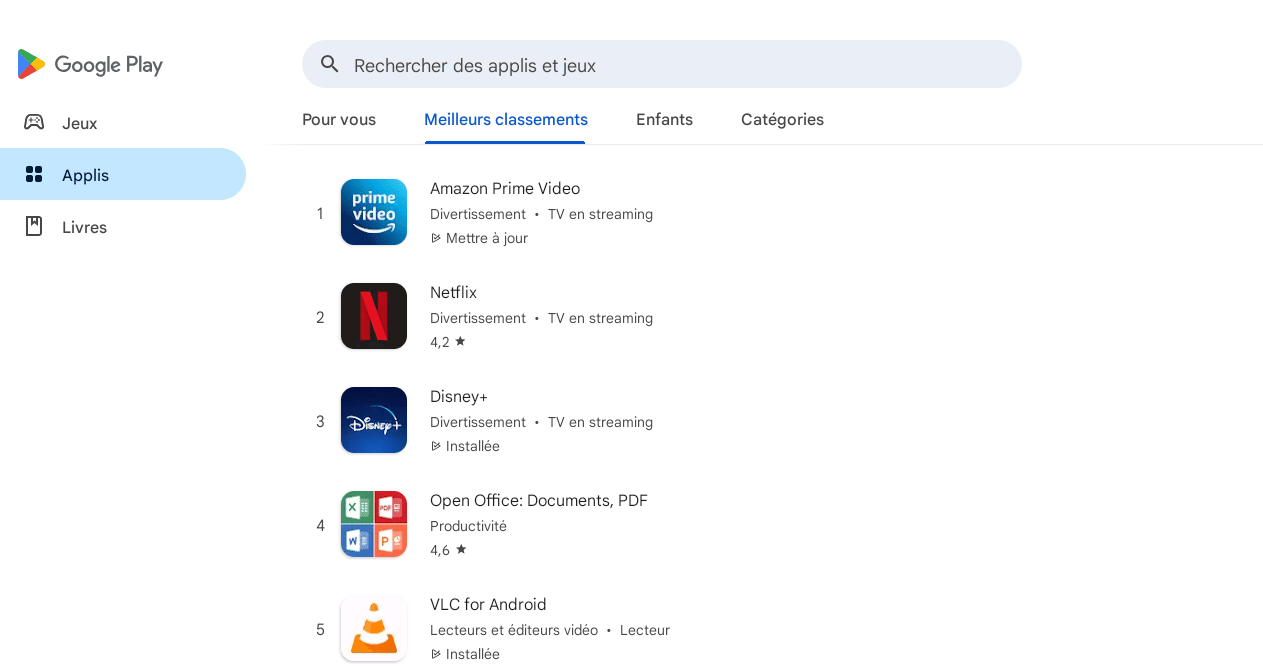Click TV en streaming under Disney+

[600, 422]
